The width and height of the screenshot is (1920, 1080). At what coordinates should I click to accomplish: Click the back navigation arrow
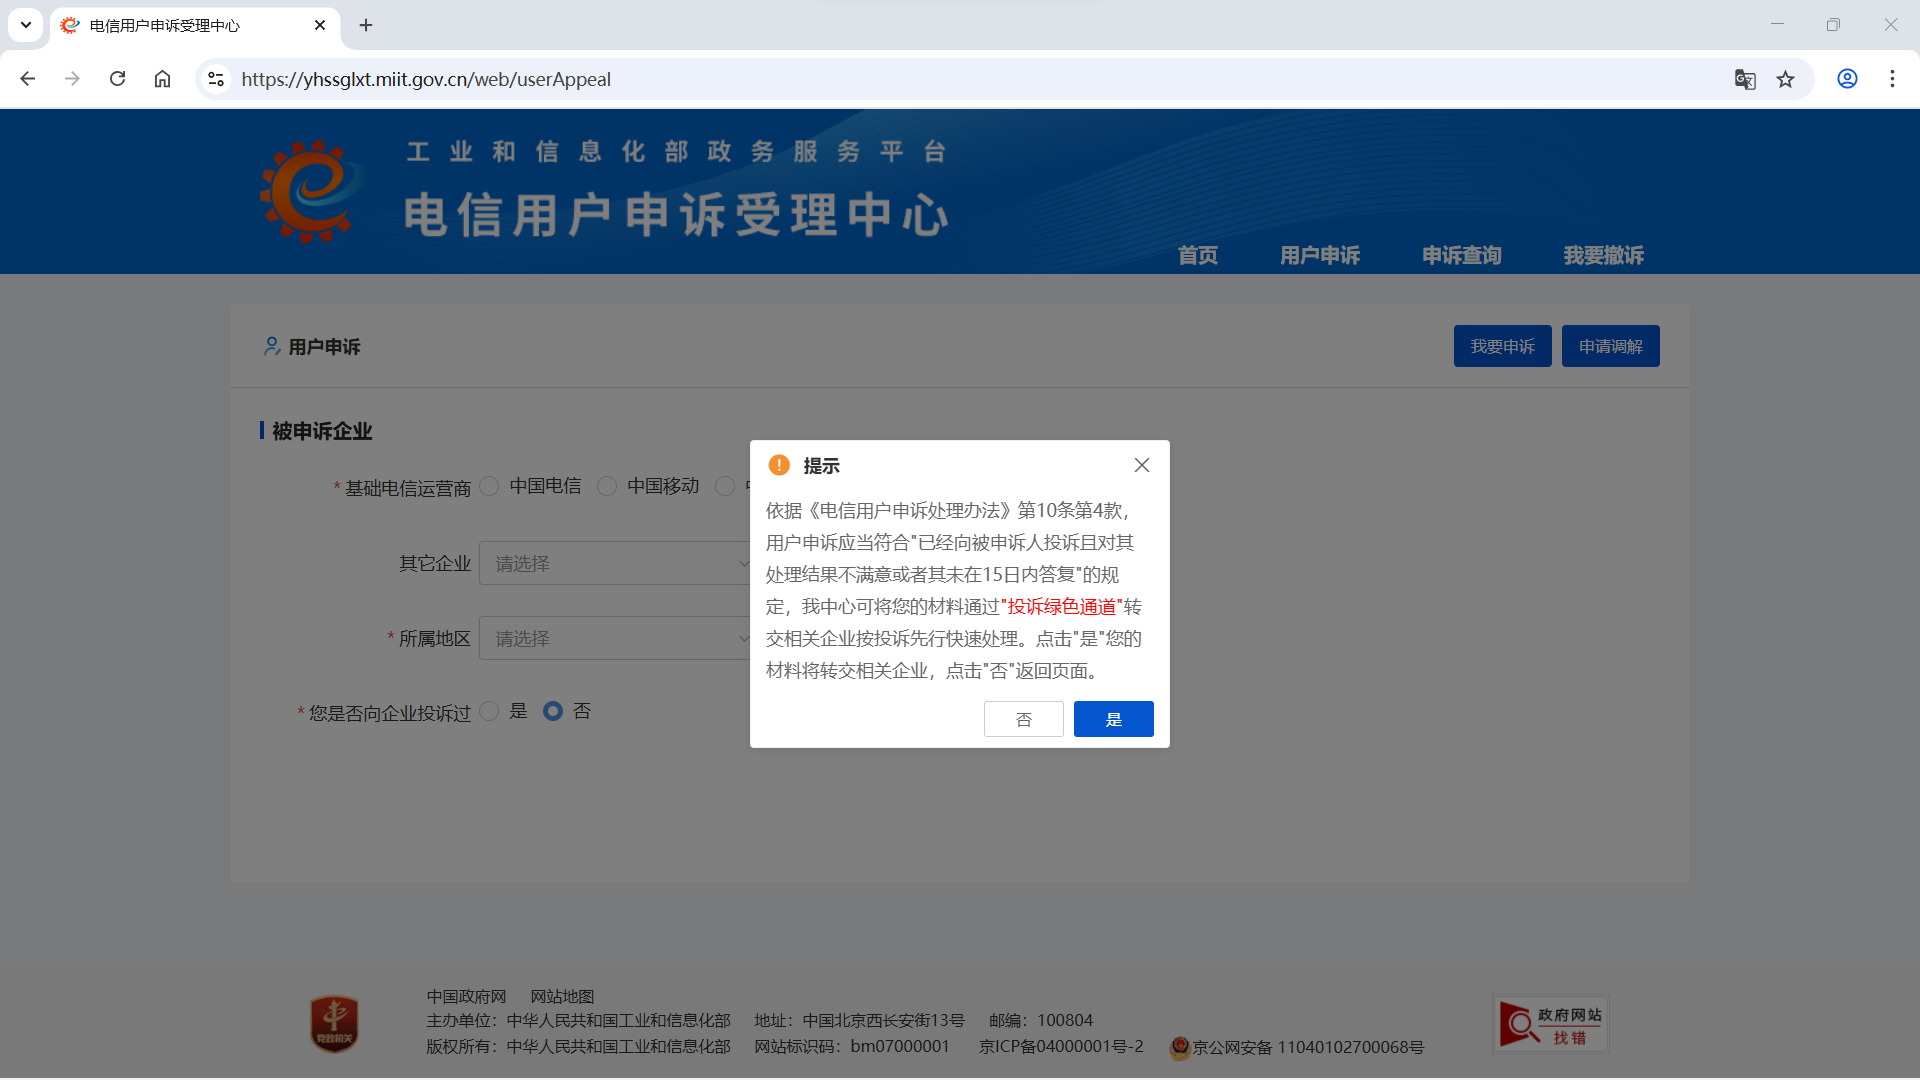coord(28,79)
